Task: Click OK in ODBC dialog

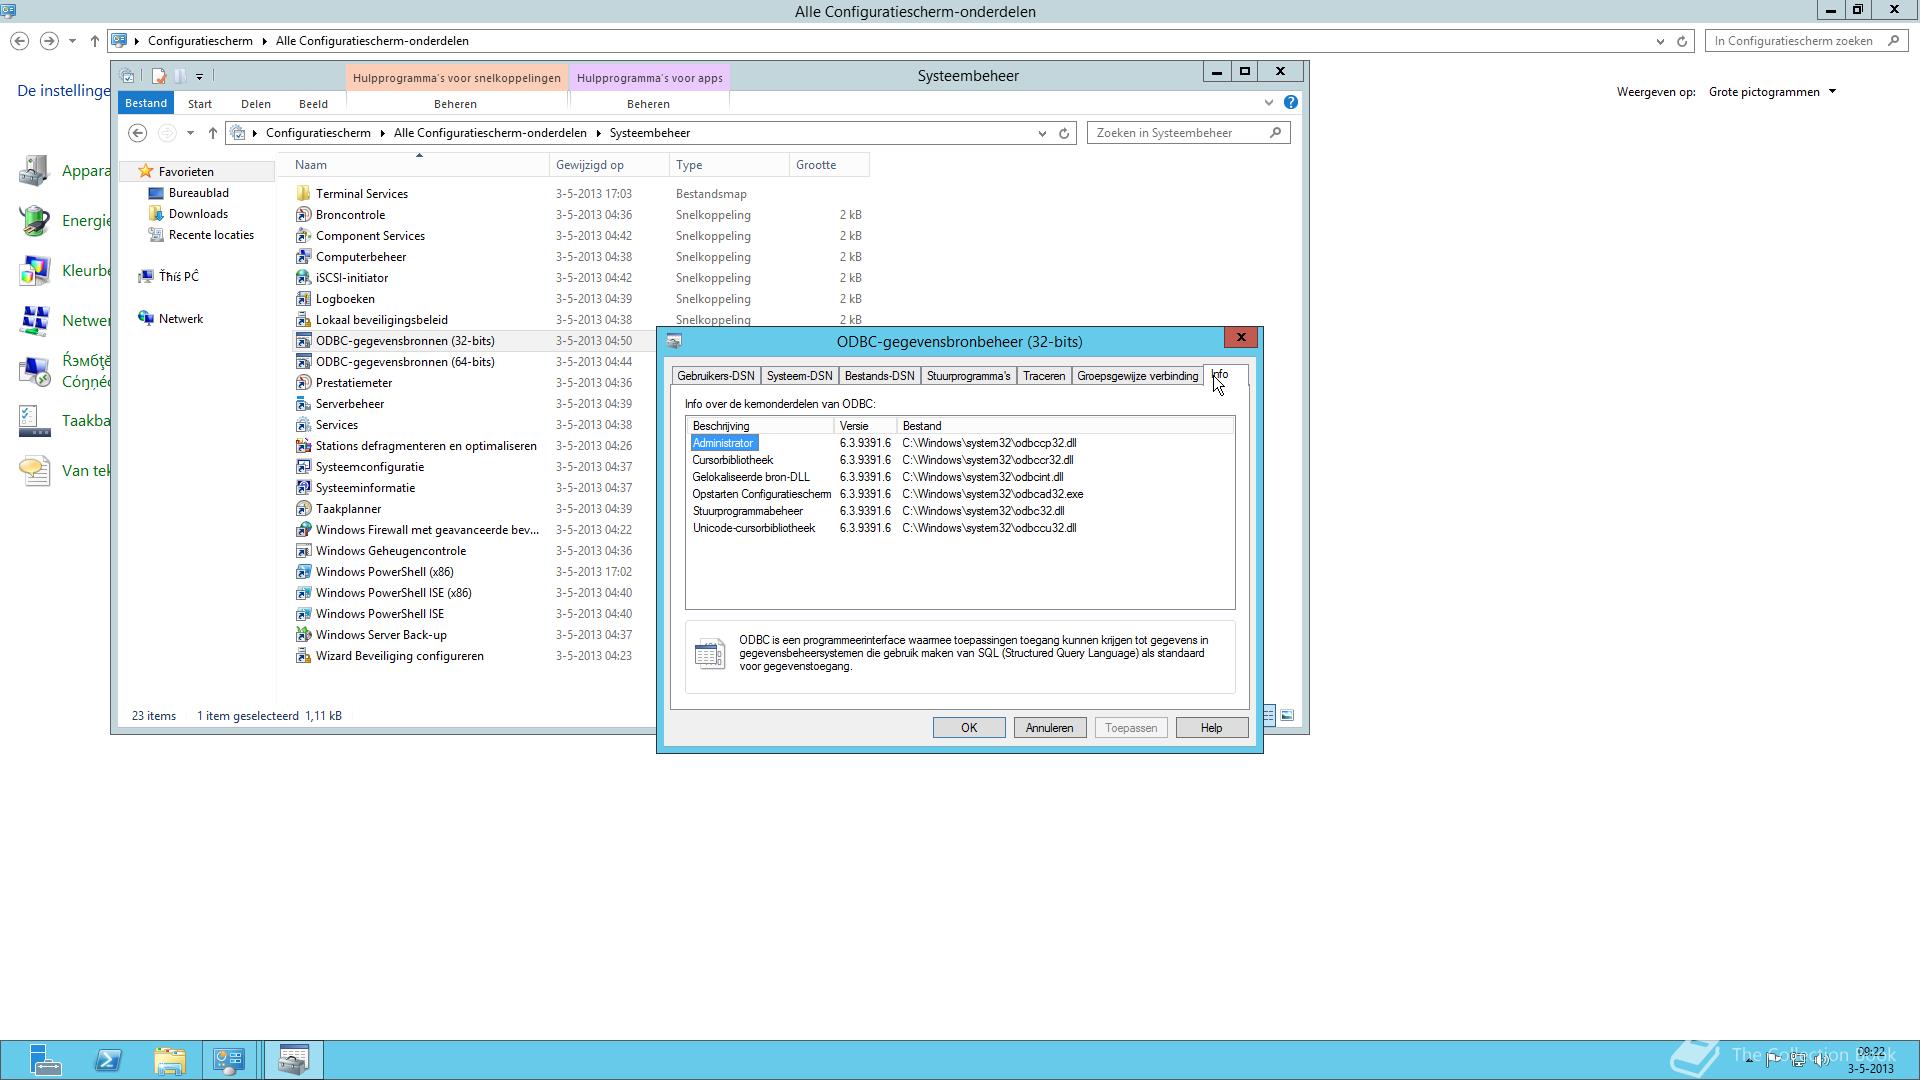Action: (969, 728)
